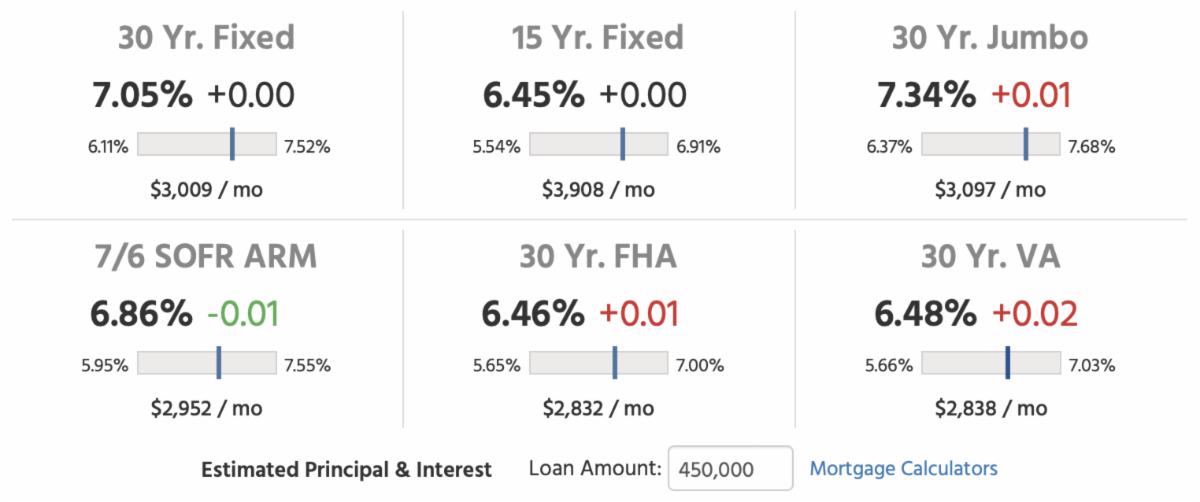Open the 30 Yr. FHA rate title
This screenshot has height=502, width=1200.
[599, 257]
